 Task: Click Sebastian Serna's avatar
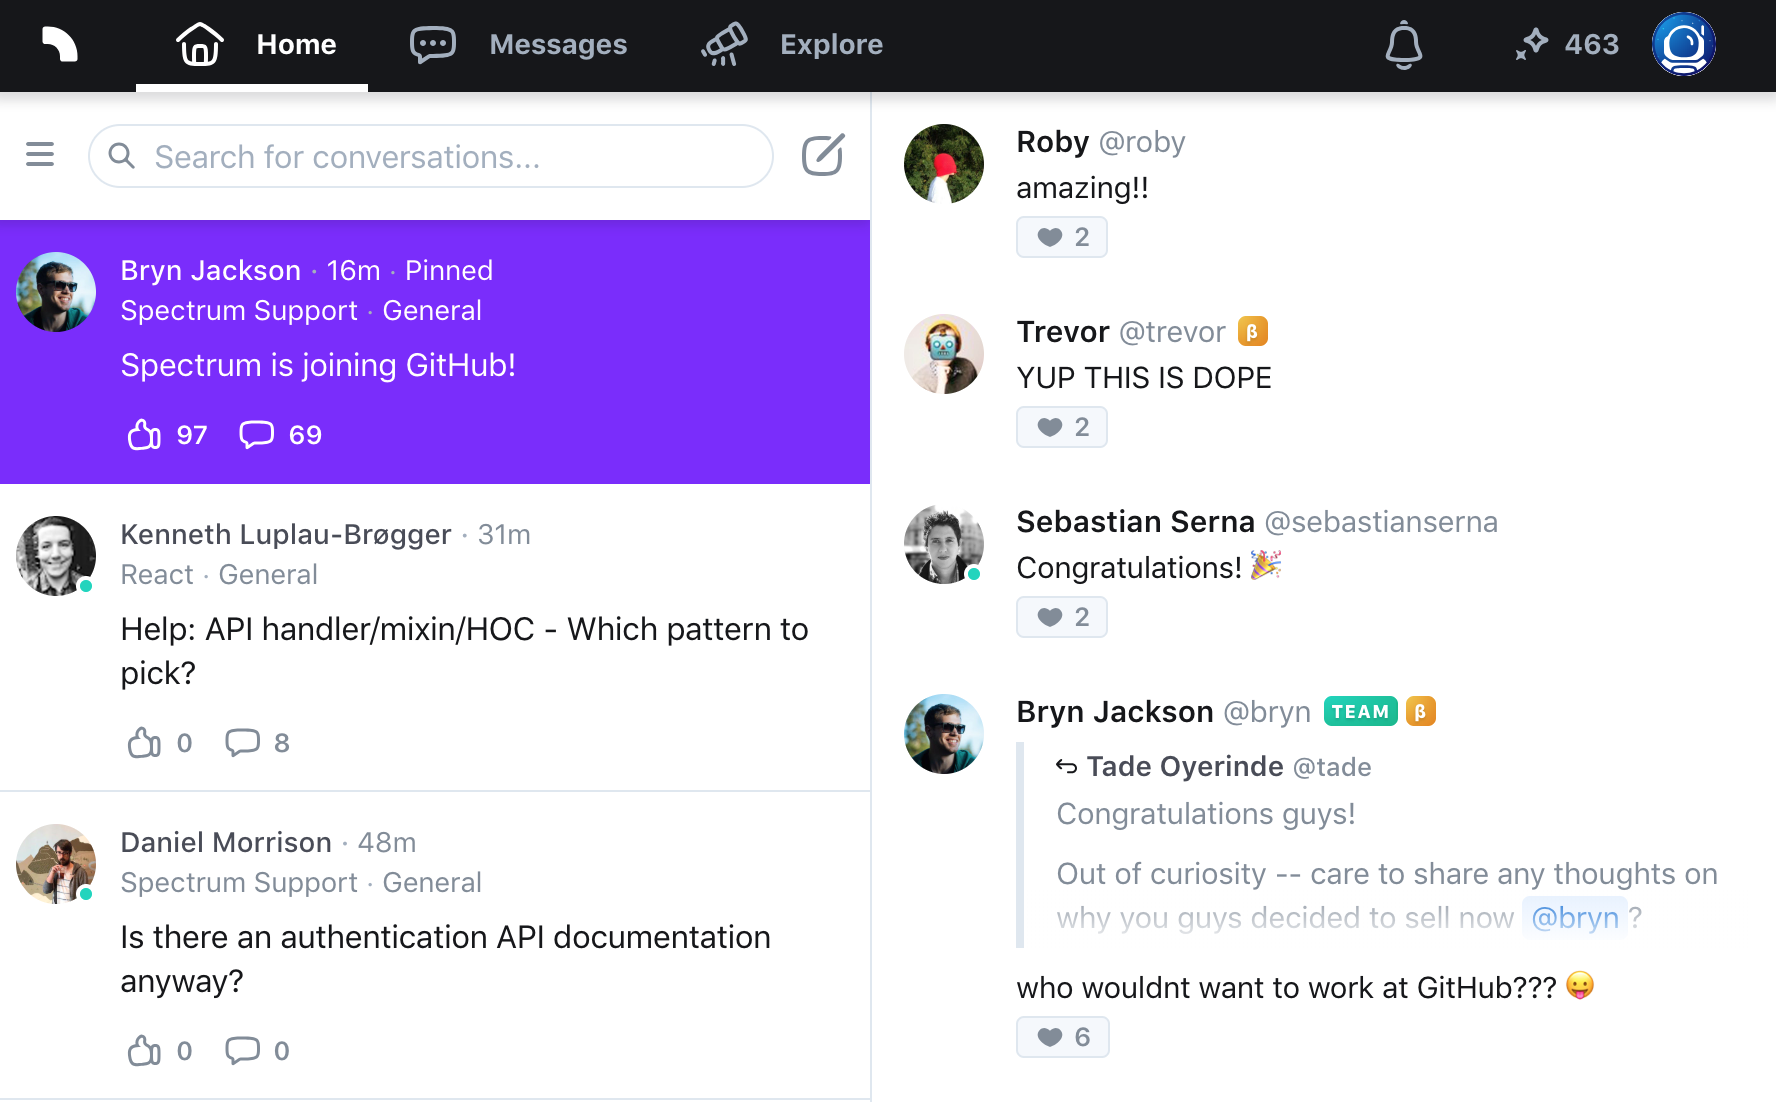(x=944, y=544)
